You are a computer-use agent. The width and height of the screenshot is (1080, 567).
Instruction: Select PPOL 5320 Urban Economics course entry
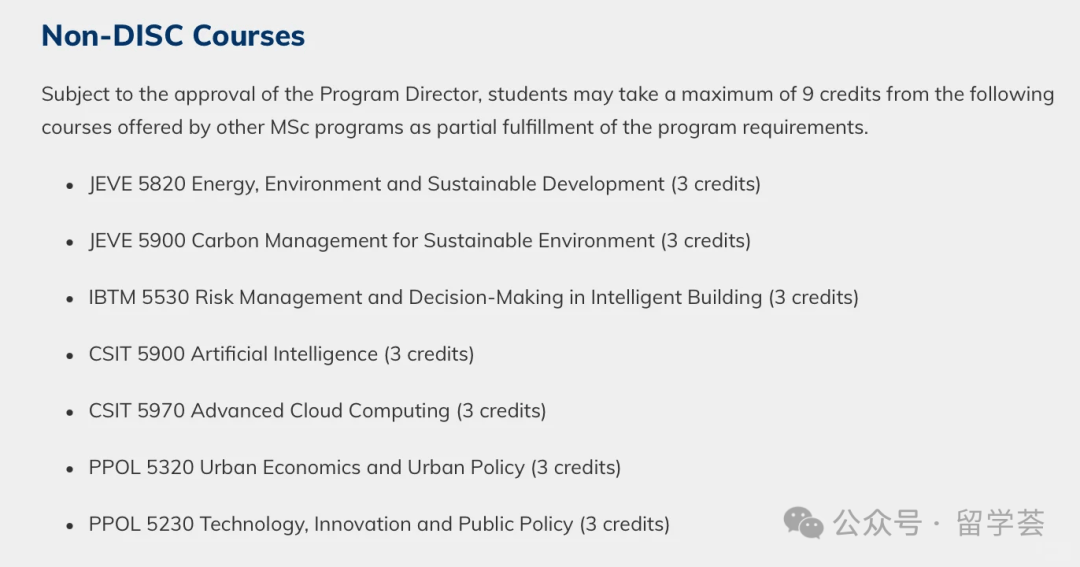click(x=355, y=467)
